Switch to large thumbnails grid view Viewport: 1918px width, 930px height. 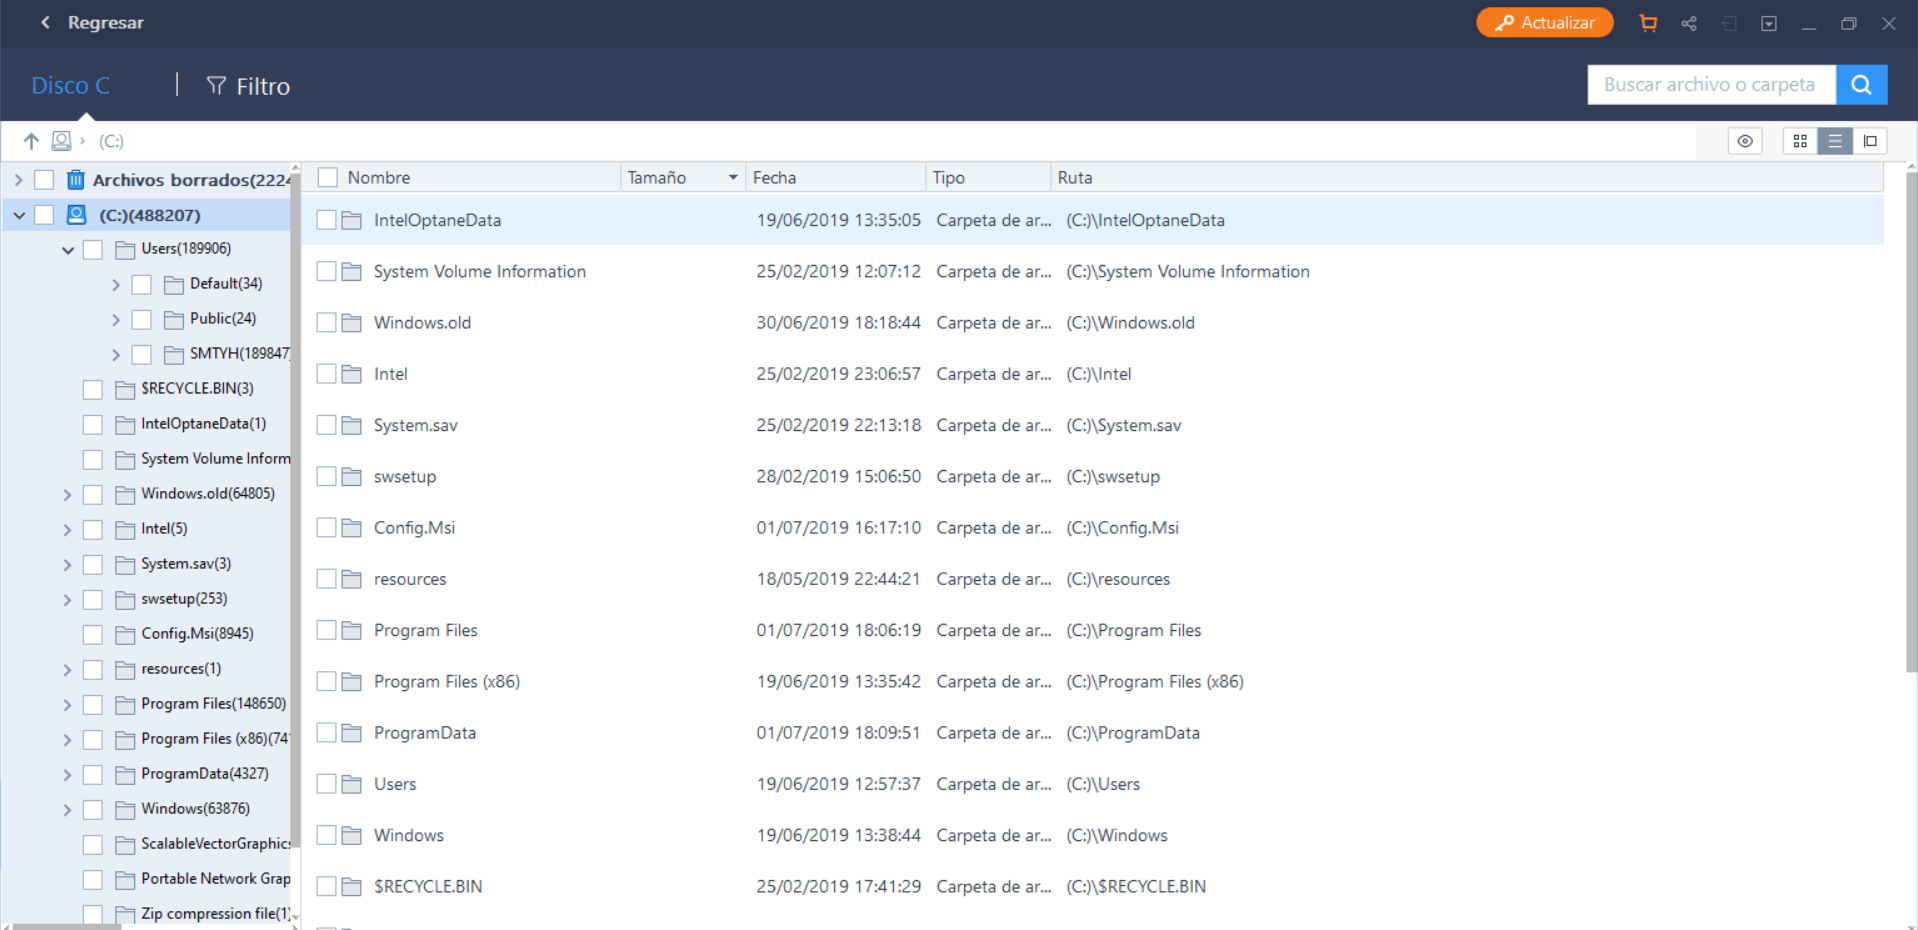click(1800, 141)
